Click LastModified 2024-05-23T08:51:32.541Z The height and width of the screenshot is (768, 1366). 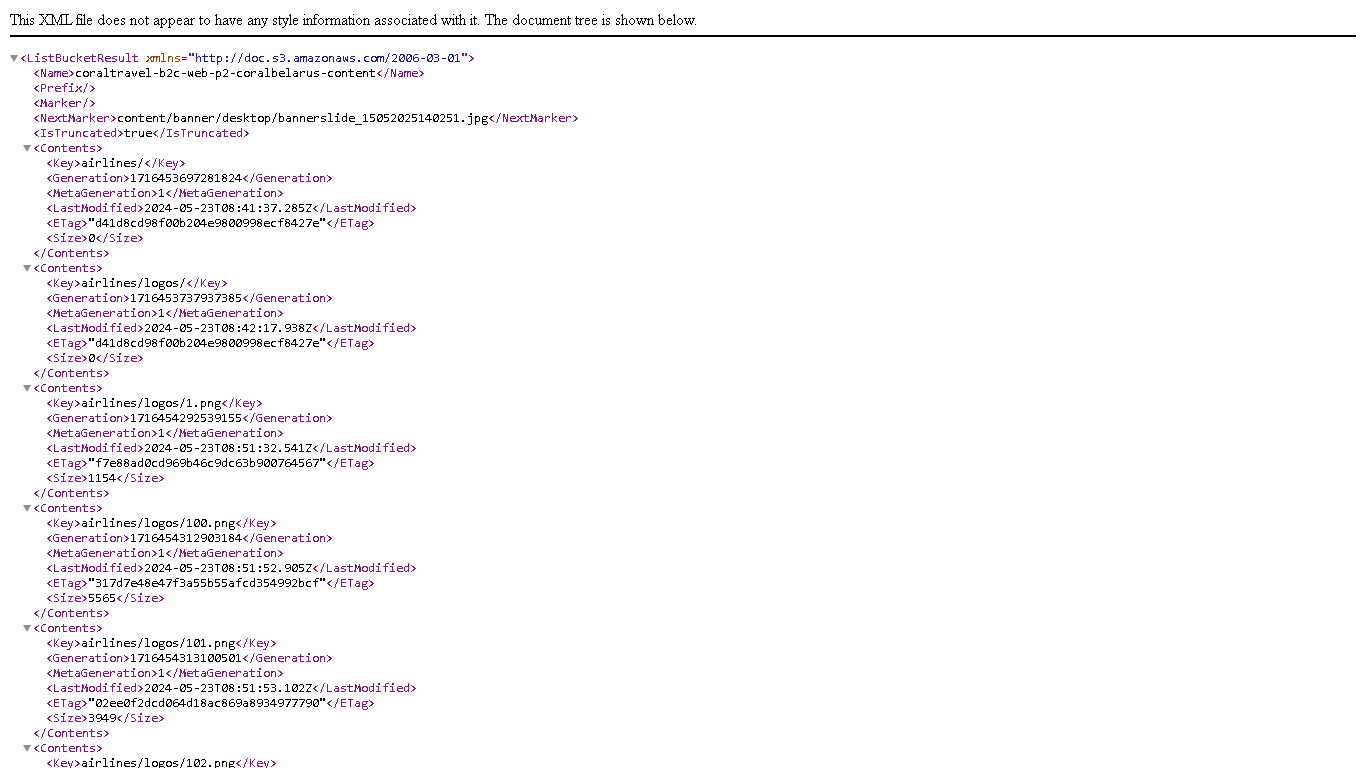tap(229, 448)
